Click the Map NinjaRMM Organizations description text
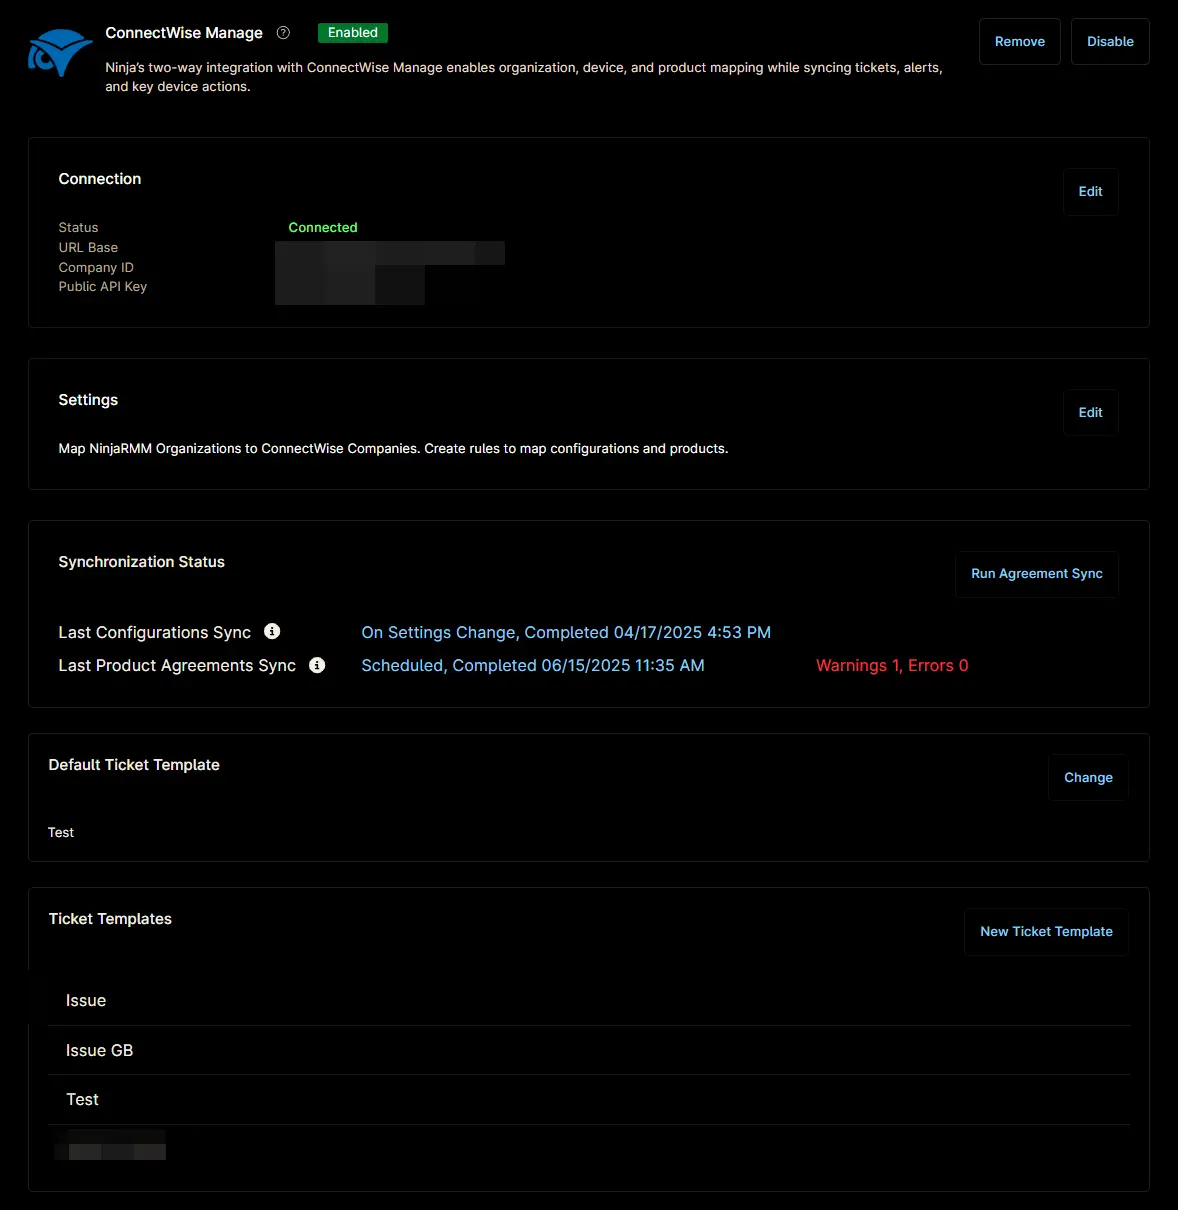 [x=393, y=449]
